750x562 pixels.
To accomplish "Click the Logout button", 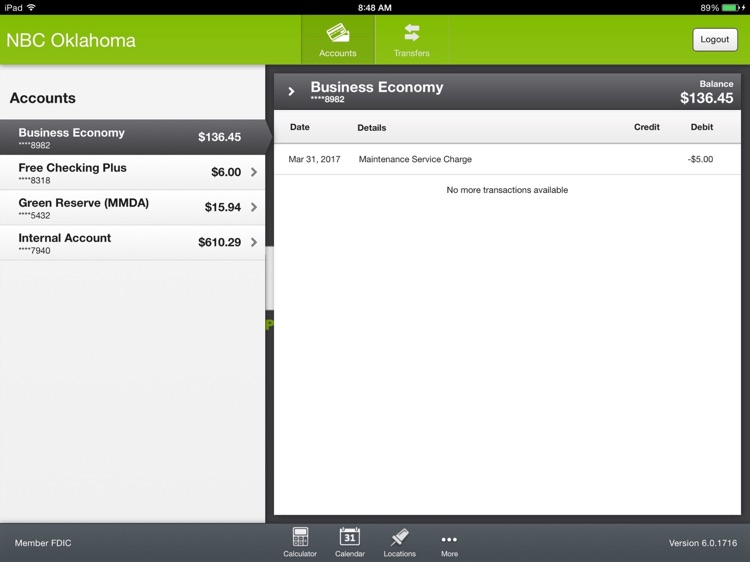I will 715,40.
